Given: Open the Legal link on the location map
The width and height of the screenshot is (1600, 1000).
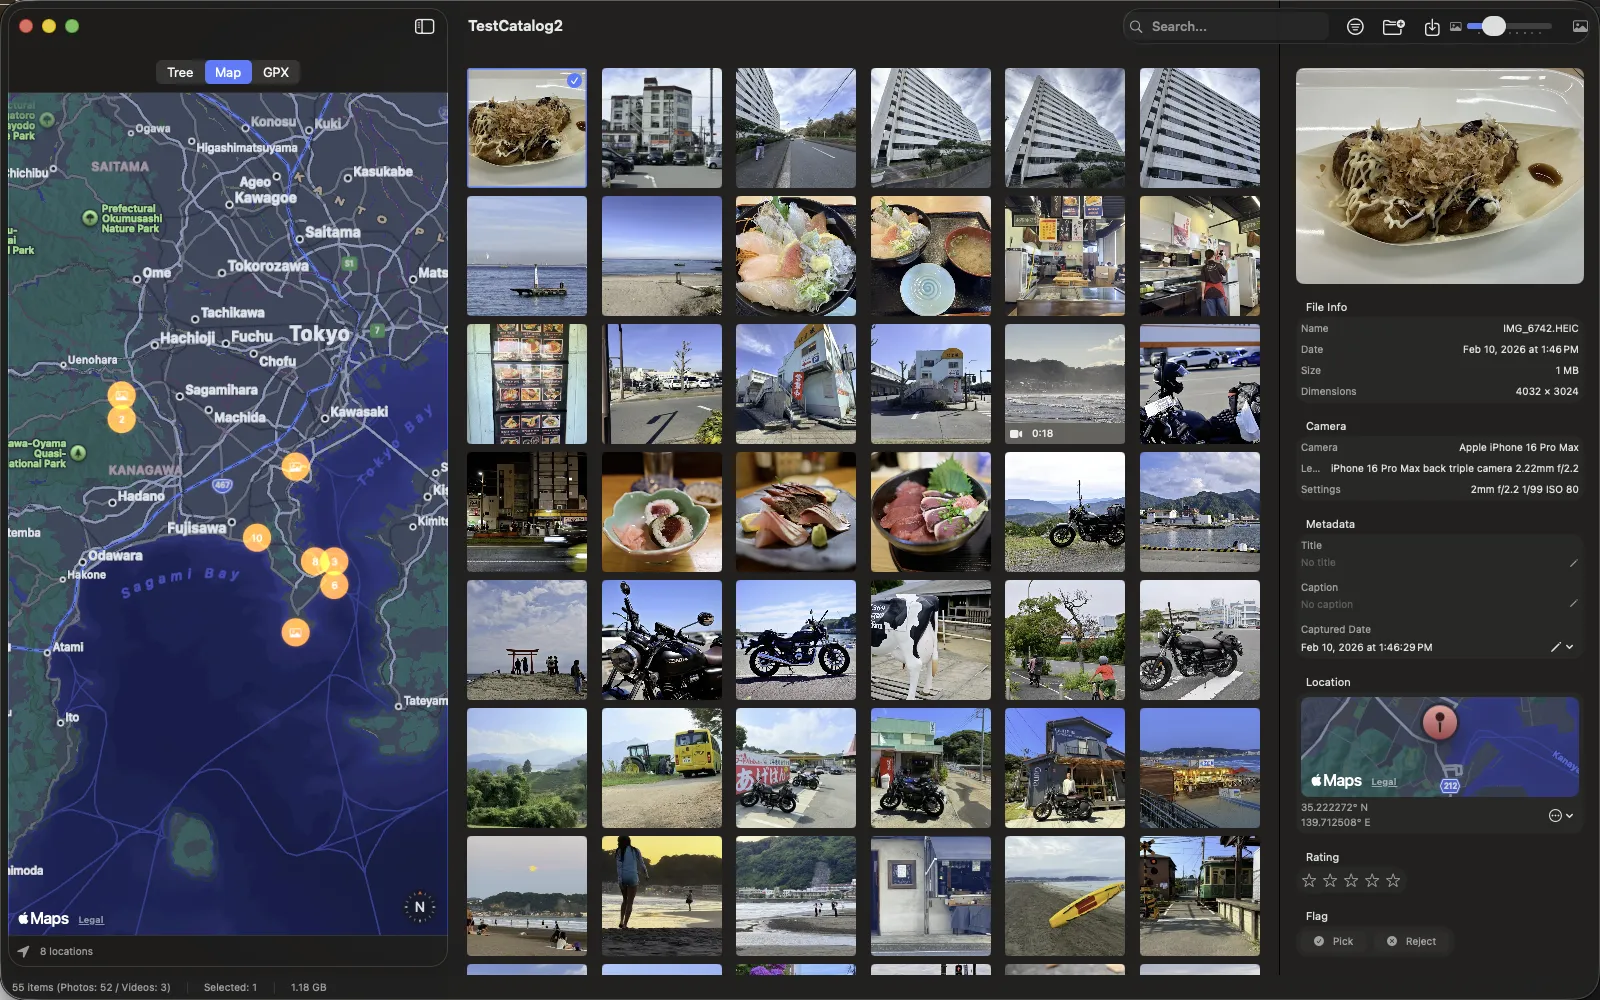Looking at the screenshot, I should coord(1384,782).
